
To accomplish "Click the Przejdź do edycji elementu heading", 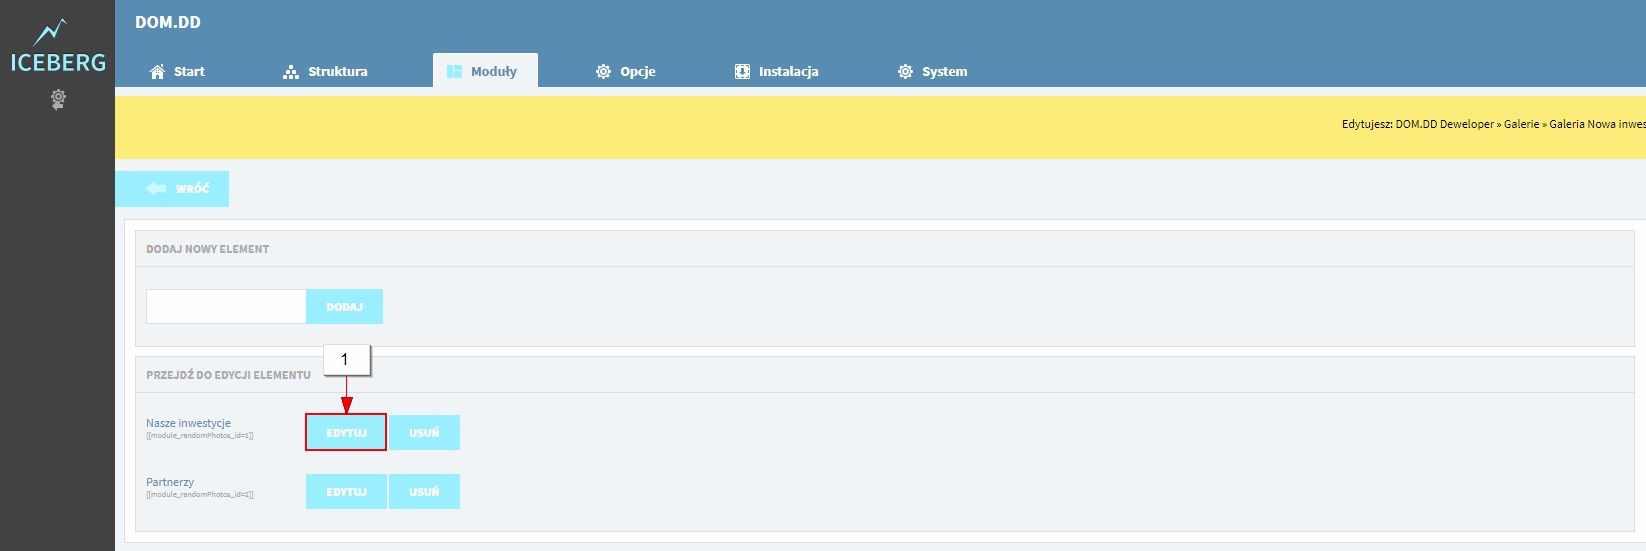I will click(x=228, y=375).
